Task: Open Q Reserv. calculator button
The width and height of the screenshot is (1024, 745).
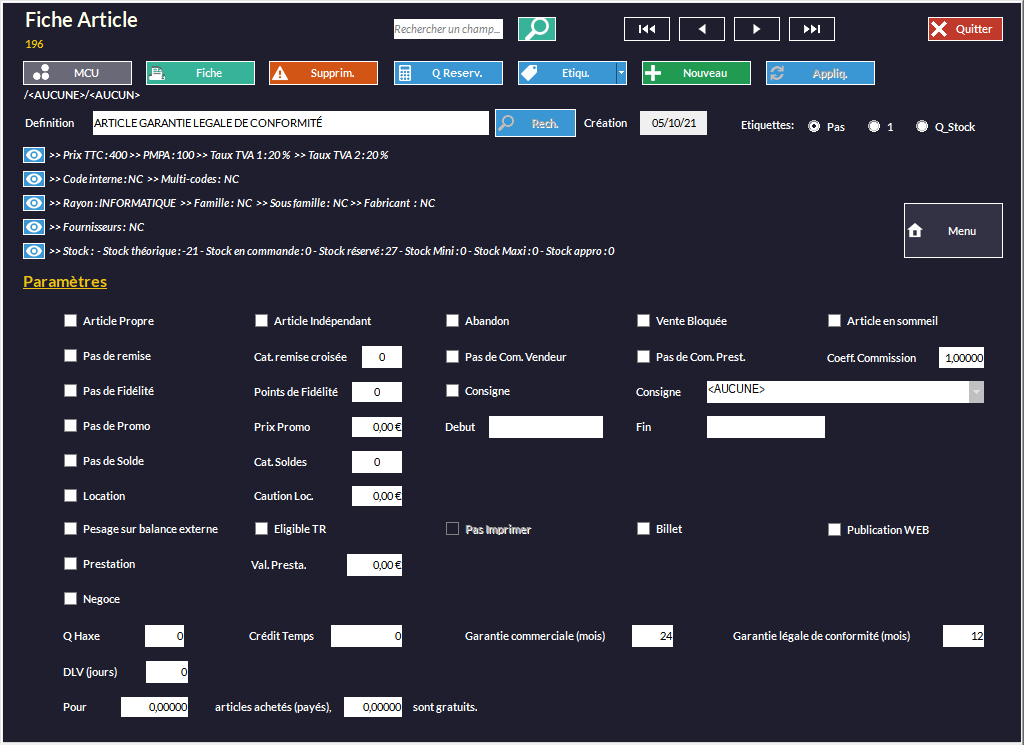Action: [x=448, y=73]
